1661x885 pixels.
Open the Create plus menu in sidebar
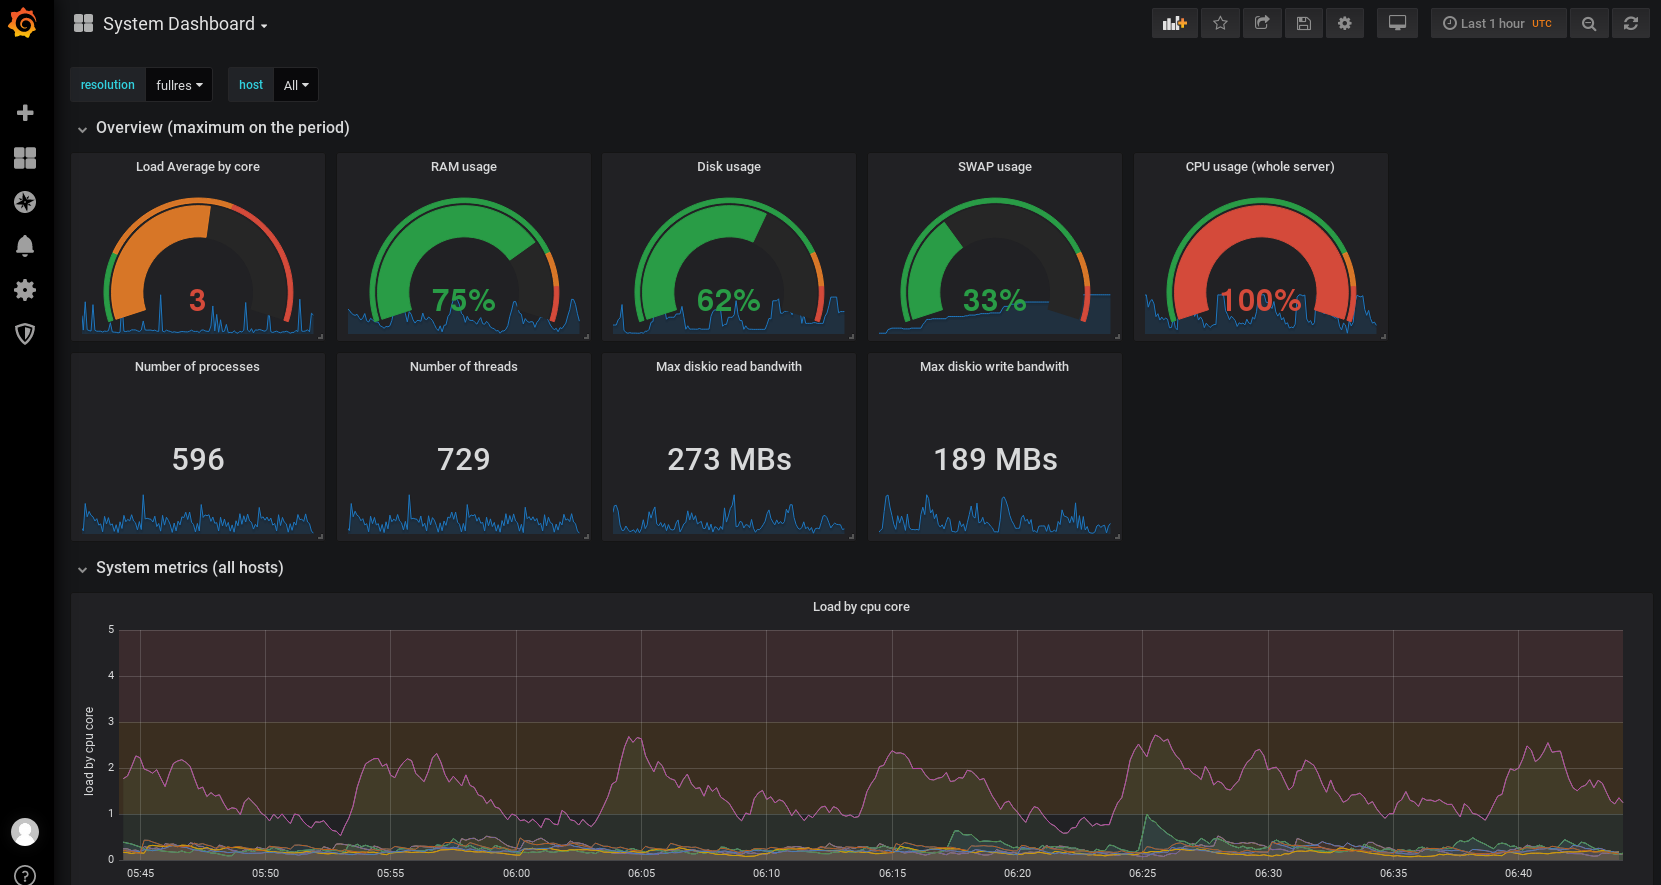[x=25, y=113]
